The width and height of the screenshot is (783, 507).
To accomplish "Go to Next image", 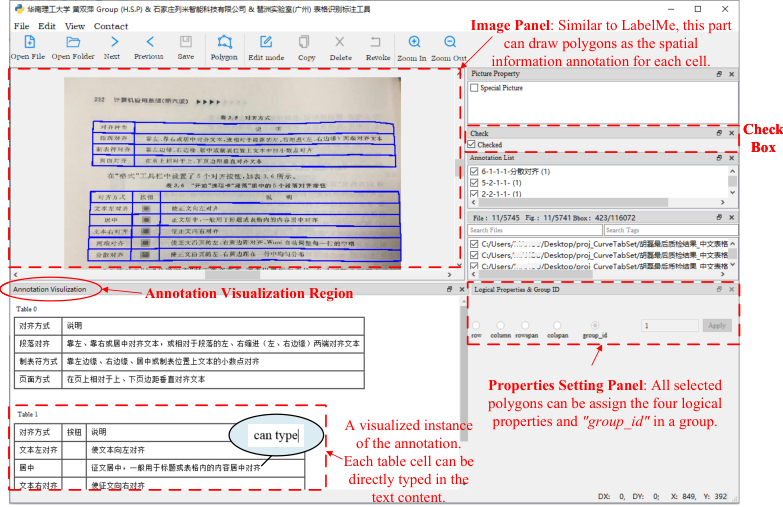I will point(114,41).
